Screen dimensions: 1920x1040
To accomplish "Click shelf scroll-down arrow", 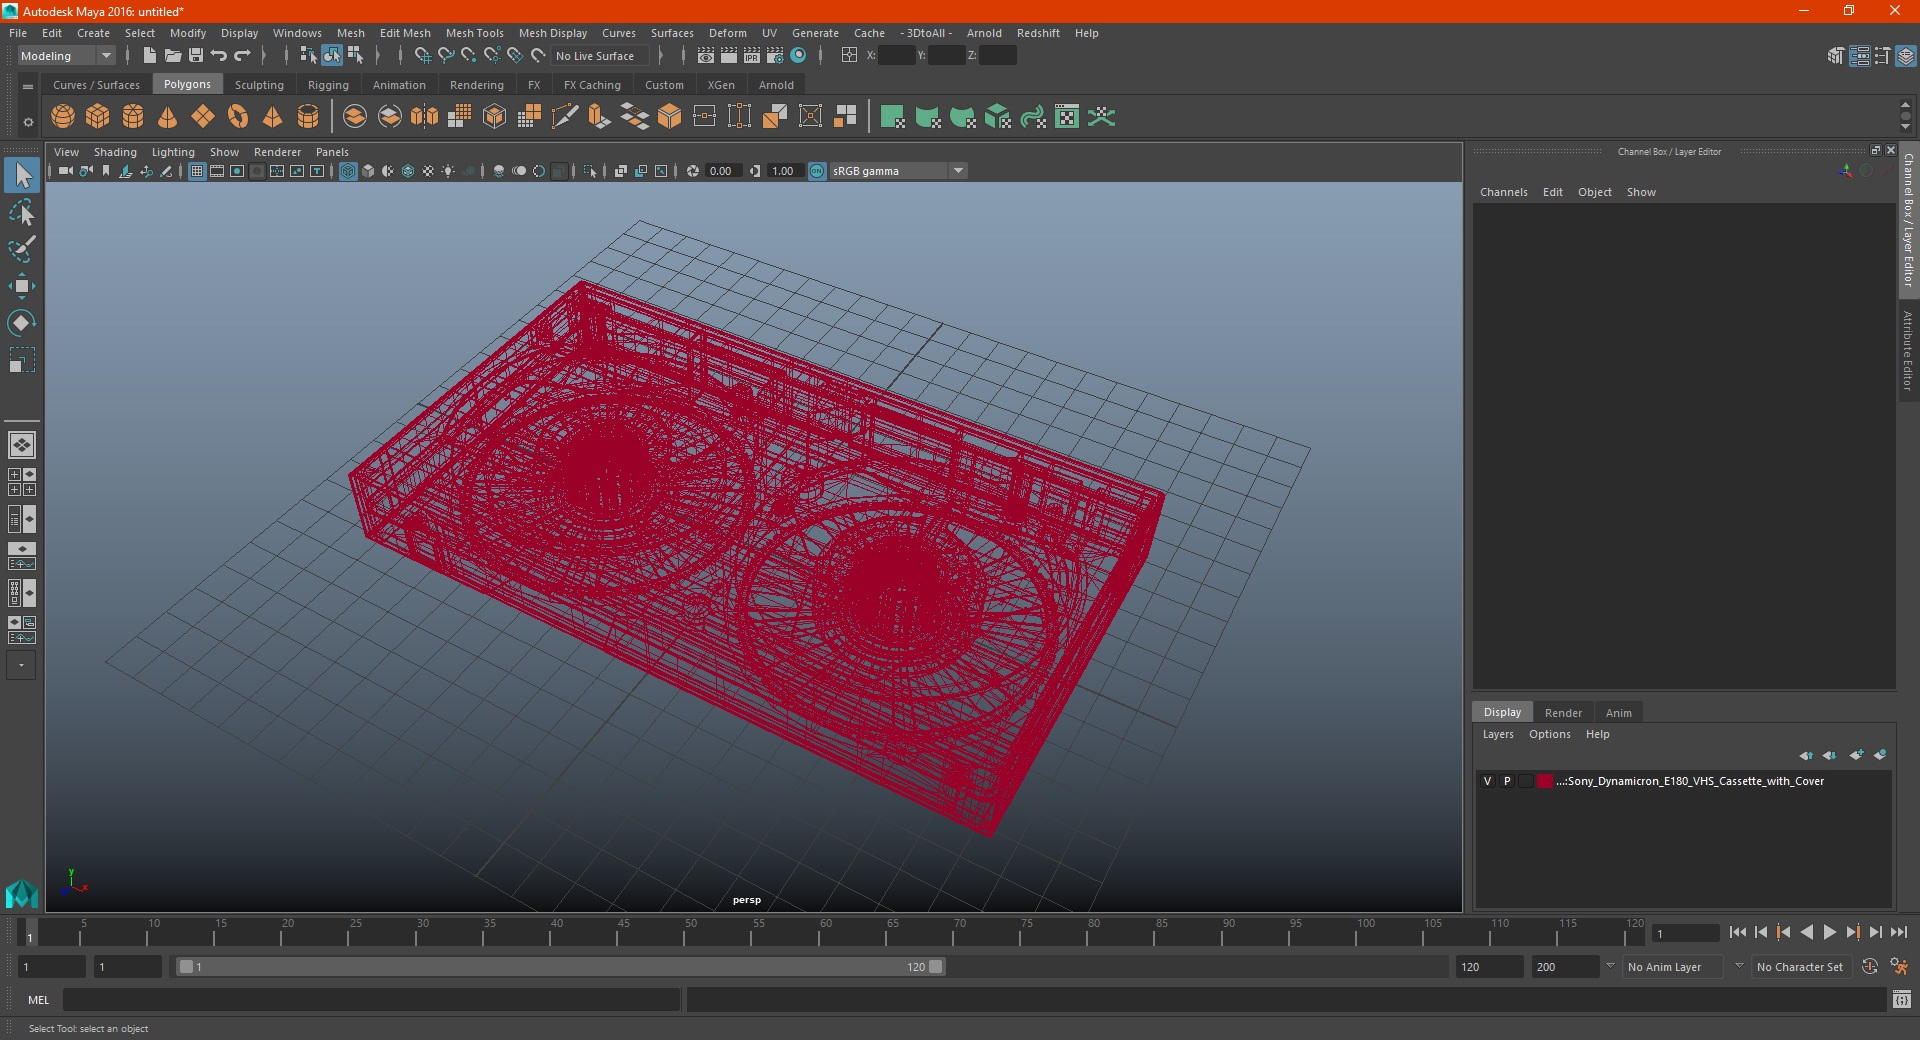I will (1905, 127).
